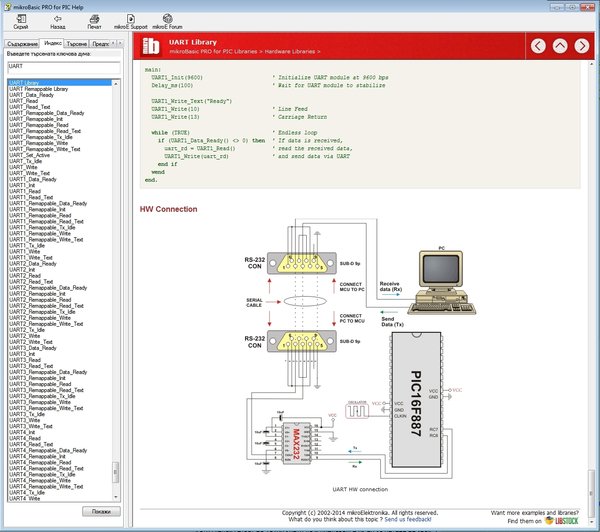The width and height of the screenshot is (600, 532).
Task: Click the Покажи button
Action: click(x=101, y=511)
